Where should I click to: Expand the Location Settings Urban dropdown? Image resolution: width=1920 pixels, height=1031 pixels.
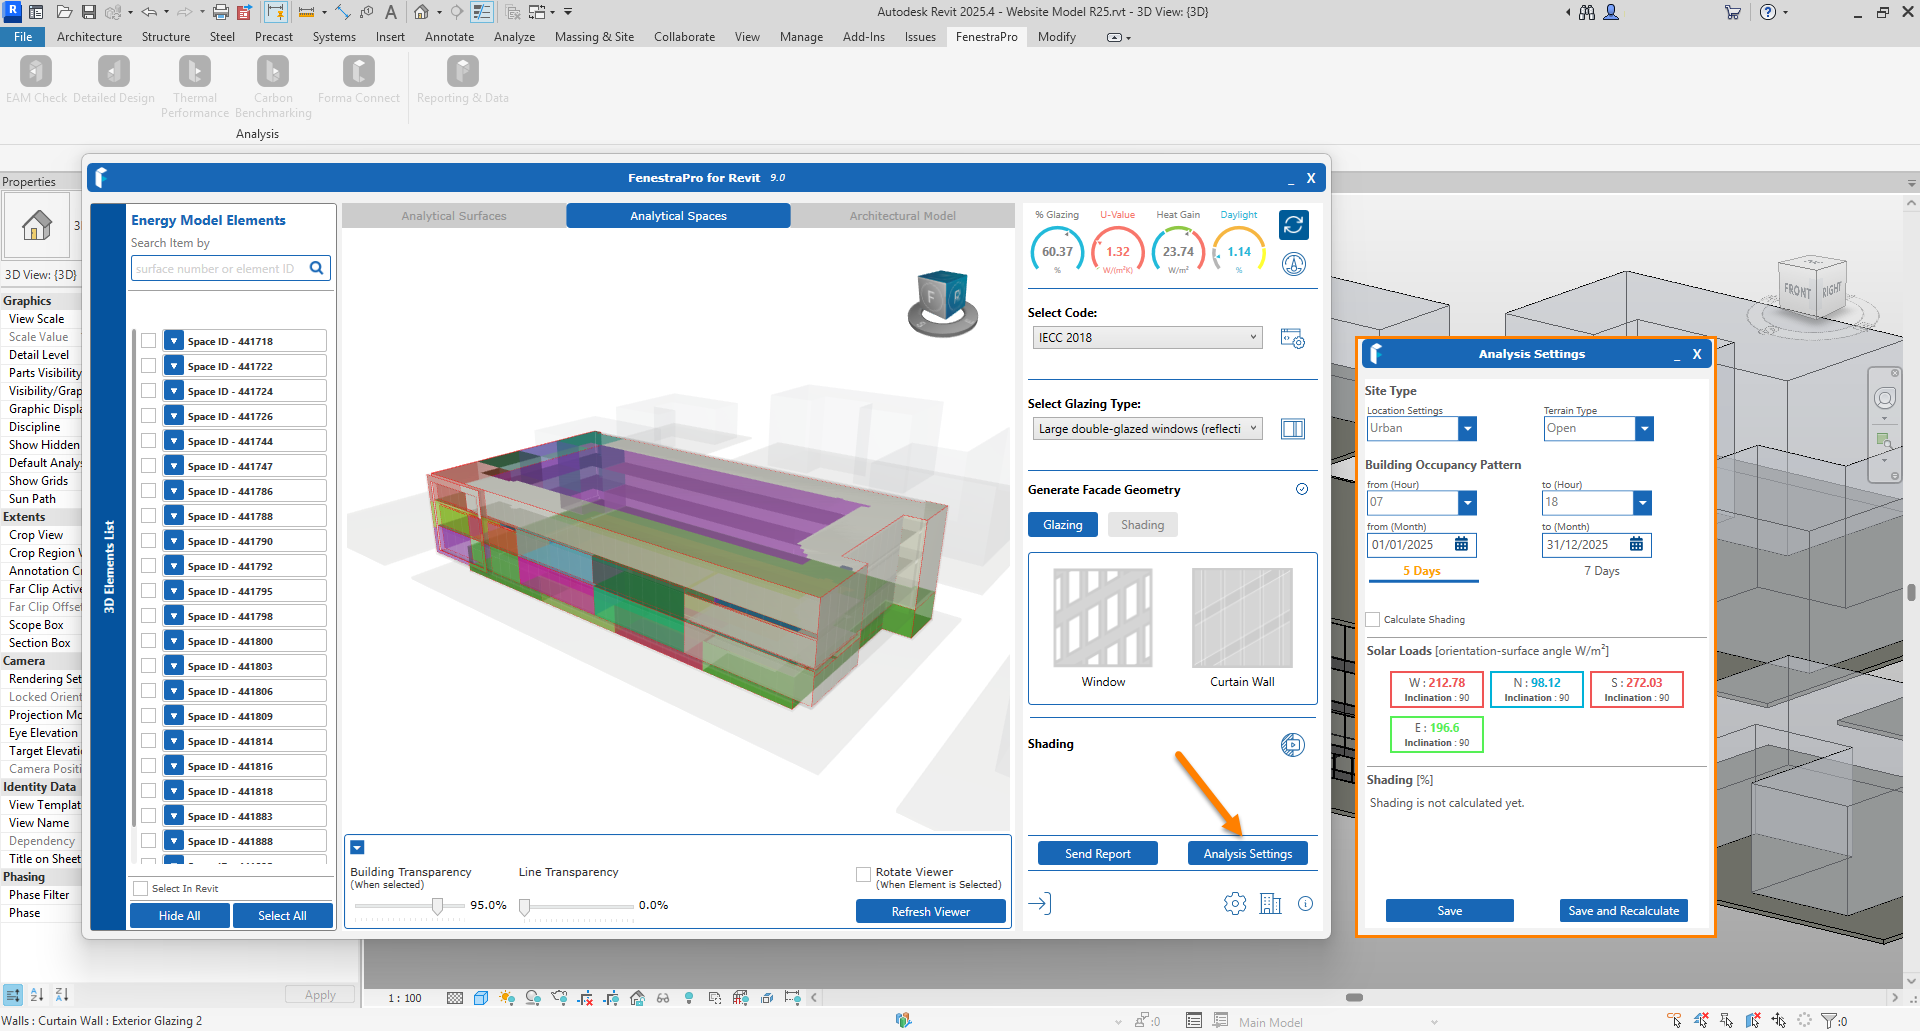click(x=1467, y=429)
